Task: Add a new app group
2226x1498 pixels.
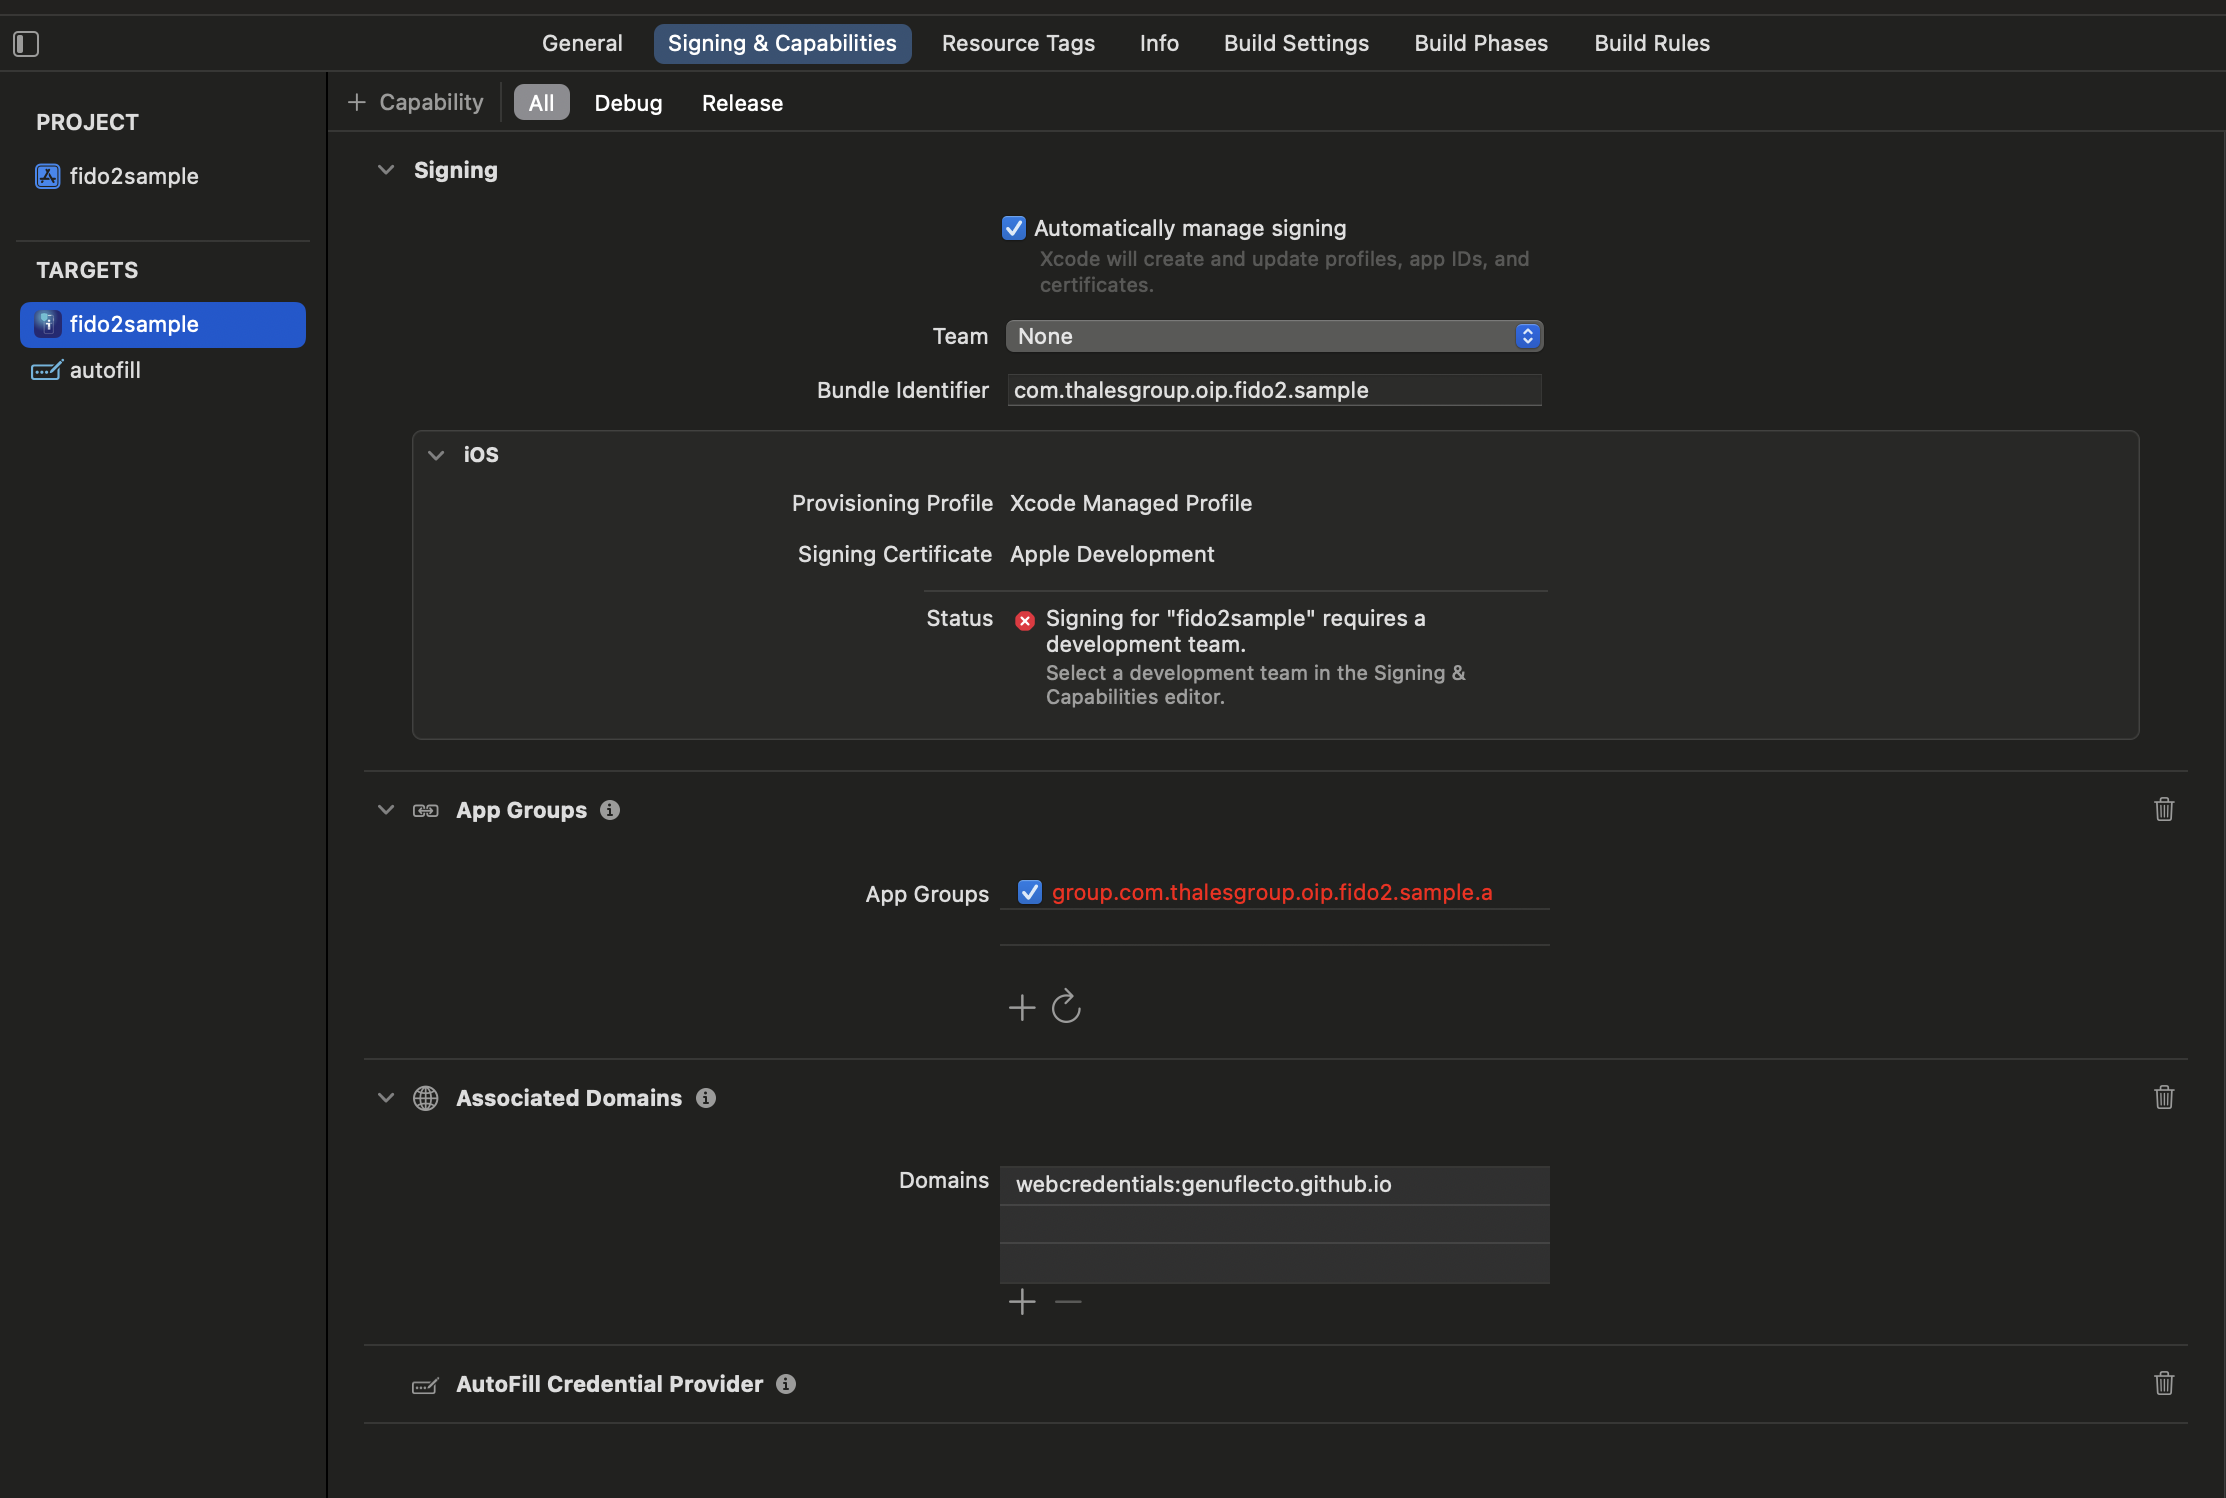Action: click(x=1022, y=1007)
